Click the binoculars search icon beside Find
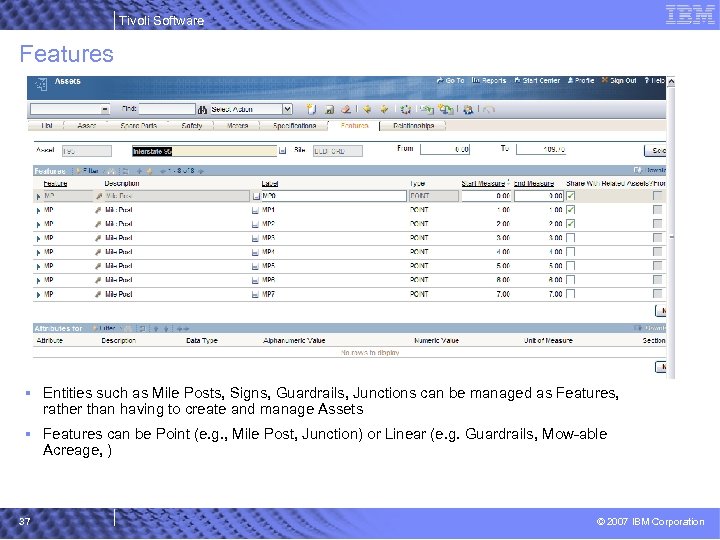The height and width of the screenshot is (540, 720). 202,109
